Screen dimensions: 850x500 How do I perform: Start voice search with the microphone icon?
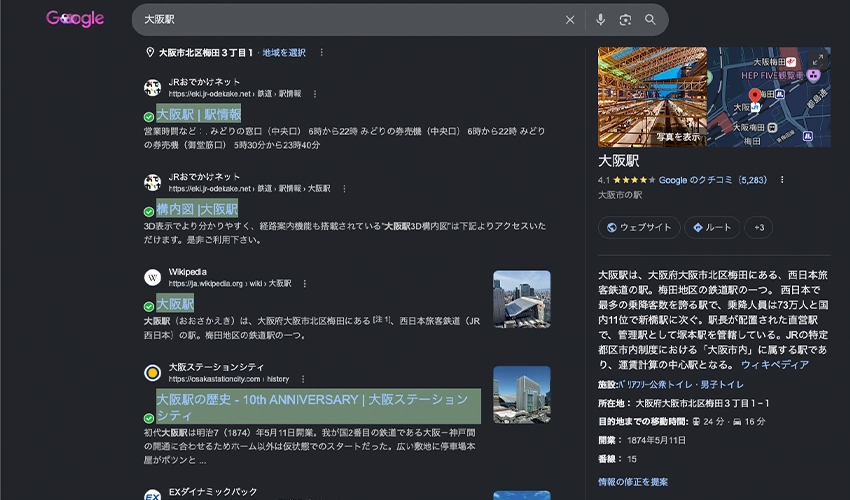(600, 20)
